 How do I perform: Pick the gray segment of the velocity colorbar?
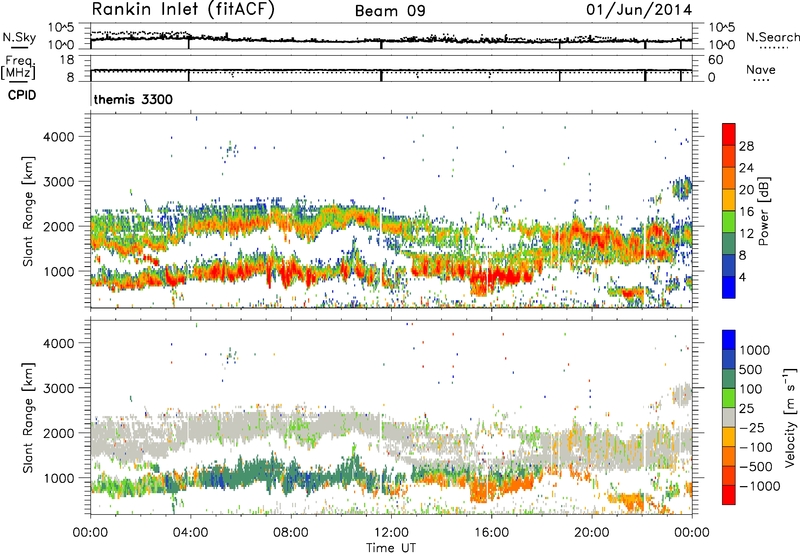(x=729, y=418)
